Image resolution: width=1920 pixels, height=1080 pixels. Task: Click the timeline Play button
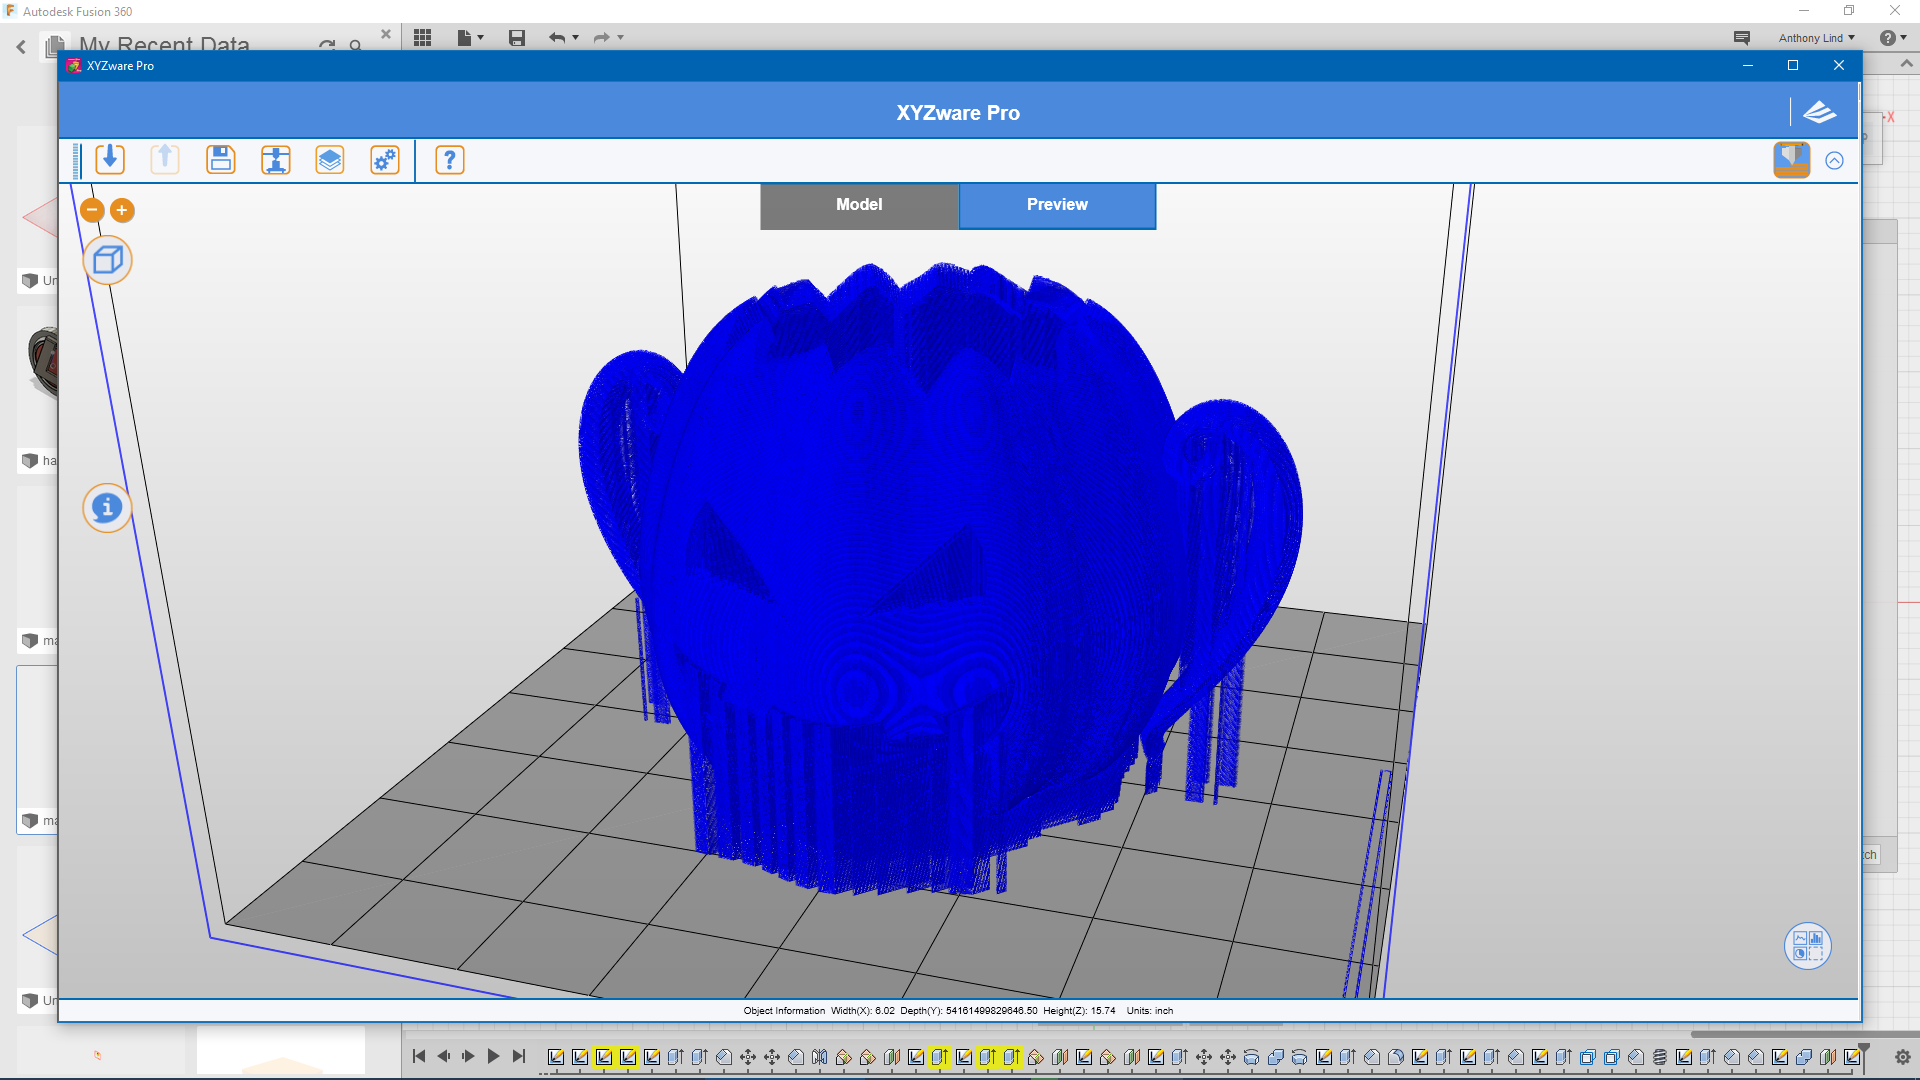click(493, 1056)
